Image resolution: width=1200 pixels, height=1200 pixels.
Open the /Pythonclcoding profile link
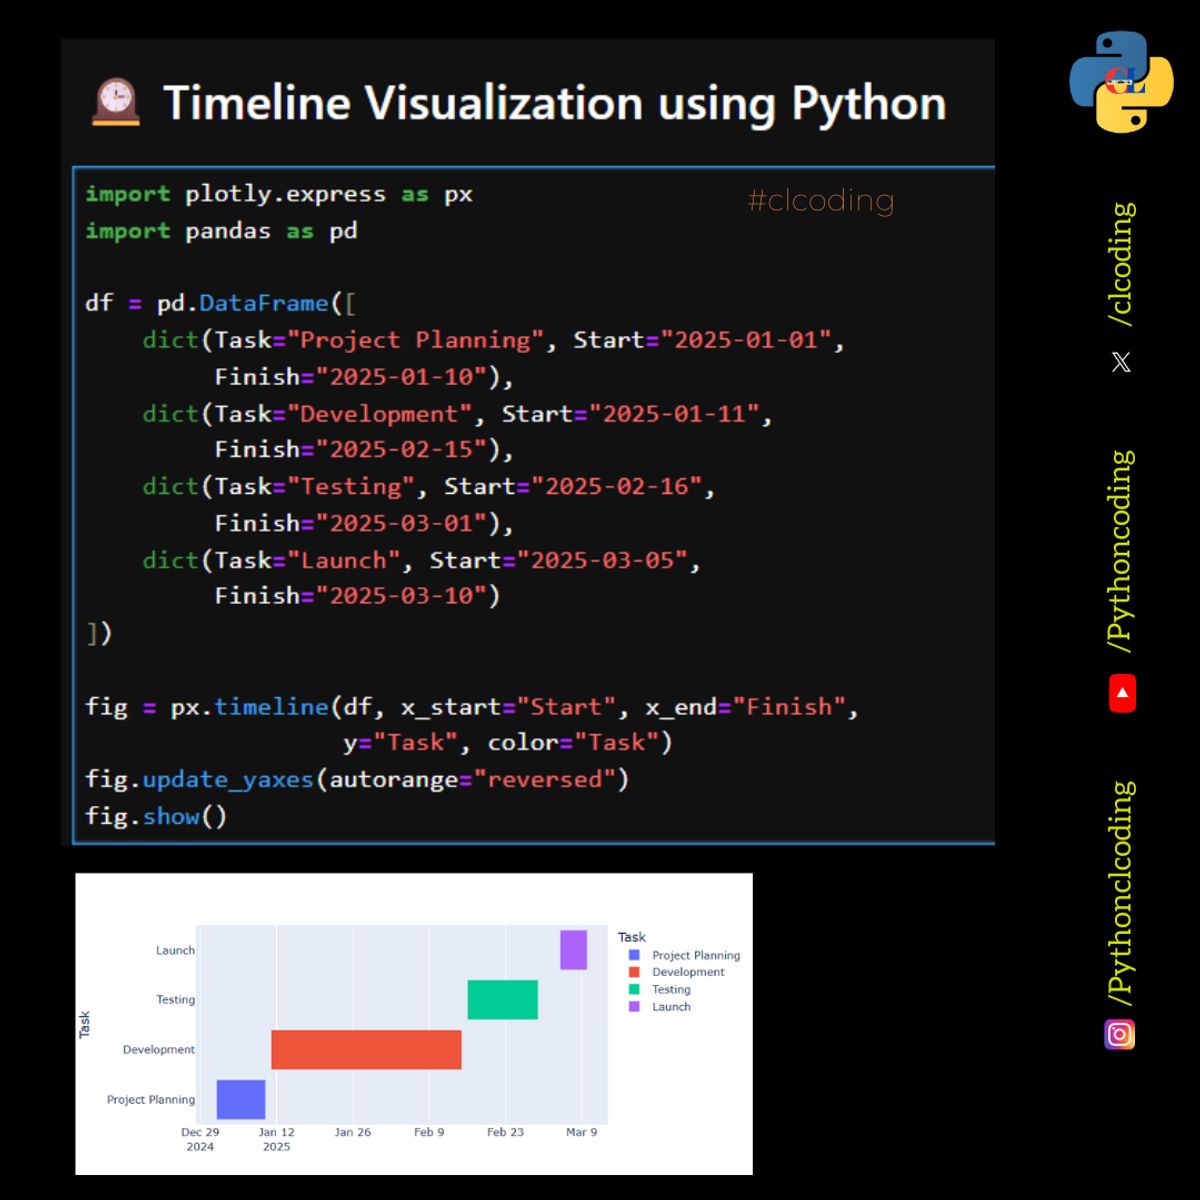(x=1122, y=893)
